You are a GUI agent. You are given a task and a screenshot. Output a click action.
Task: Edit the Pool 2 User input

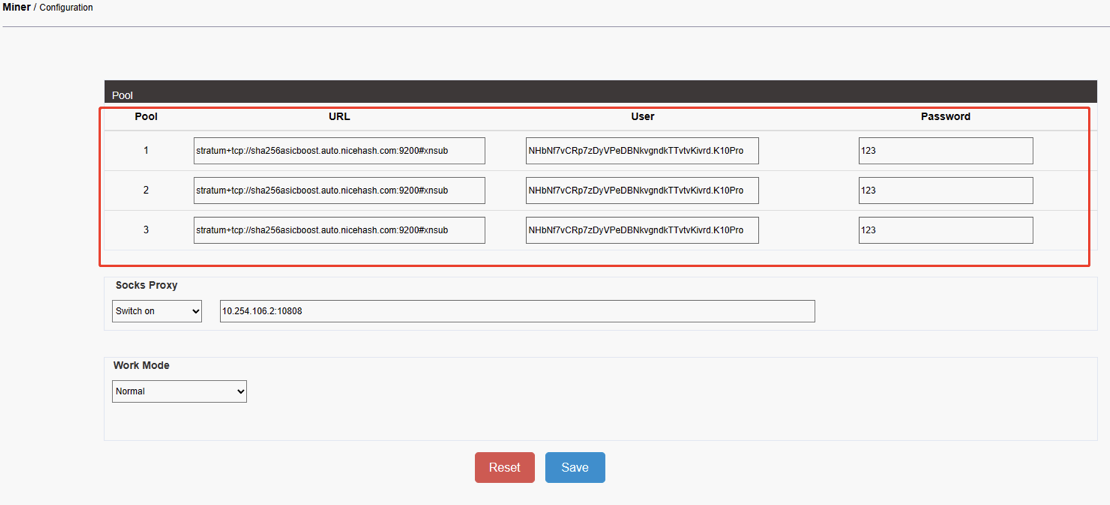[x=642, y=191]
